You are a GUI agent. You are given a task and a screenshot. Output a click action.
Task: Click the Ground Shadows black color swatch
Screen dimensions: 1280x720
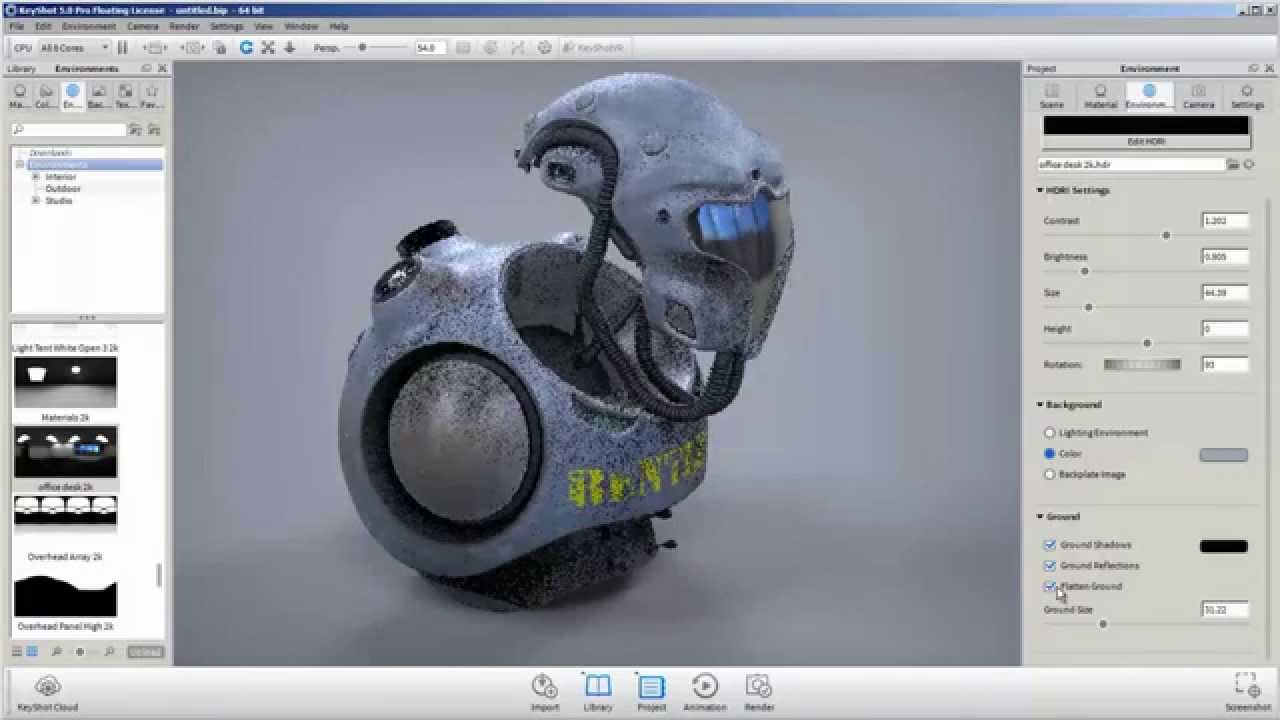(1224, 546)
